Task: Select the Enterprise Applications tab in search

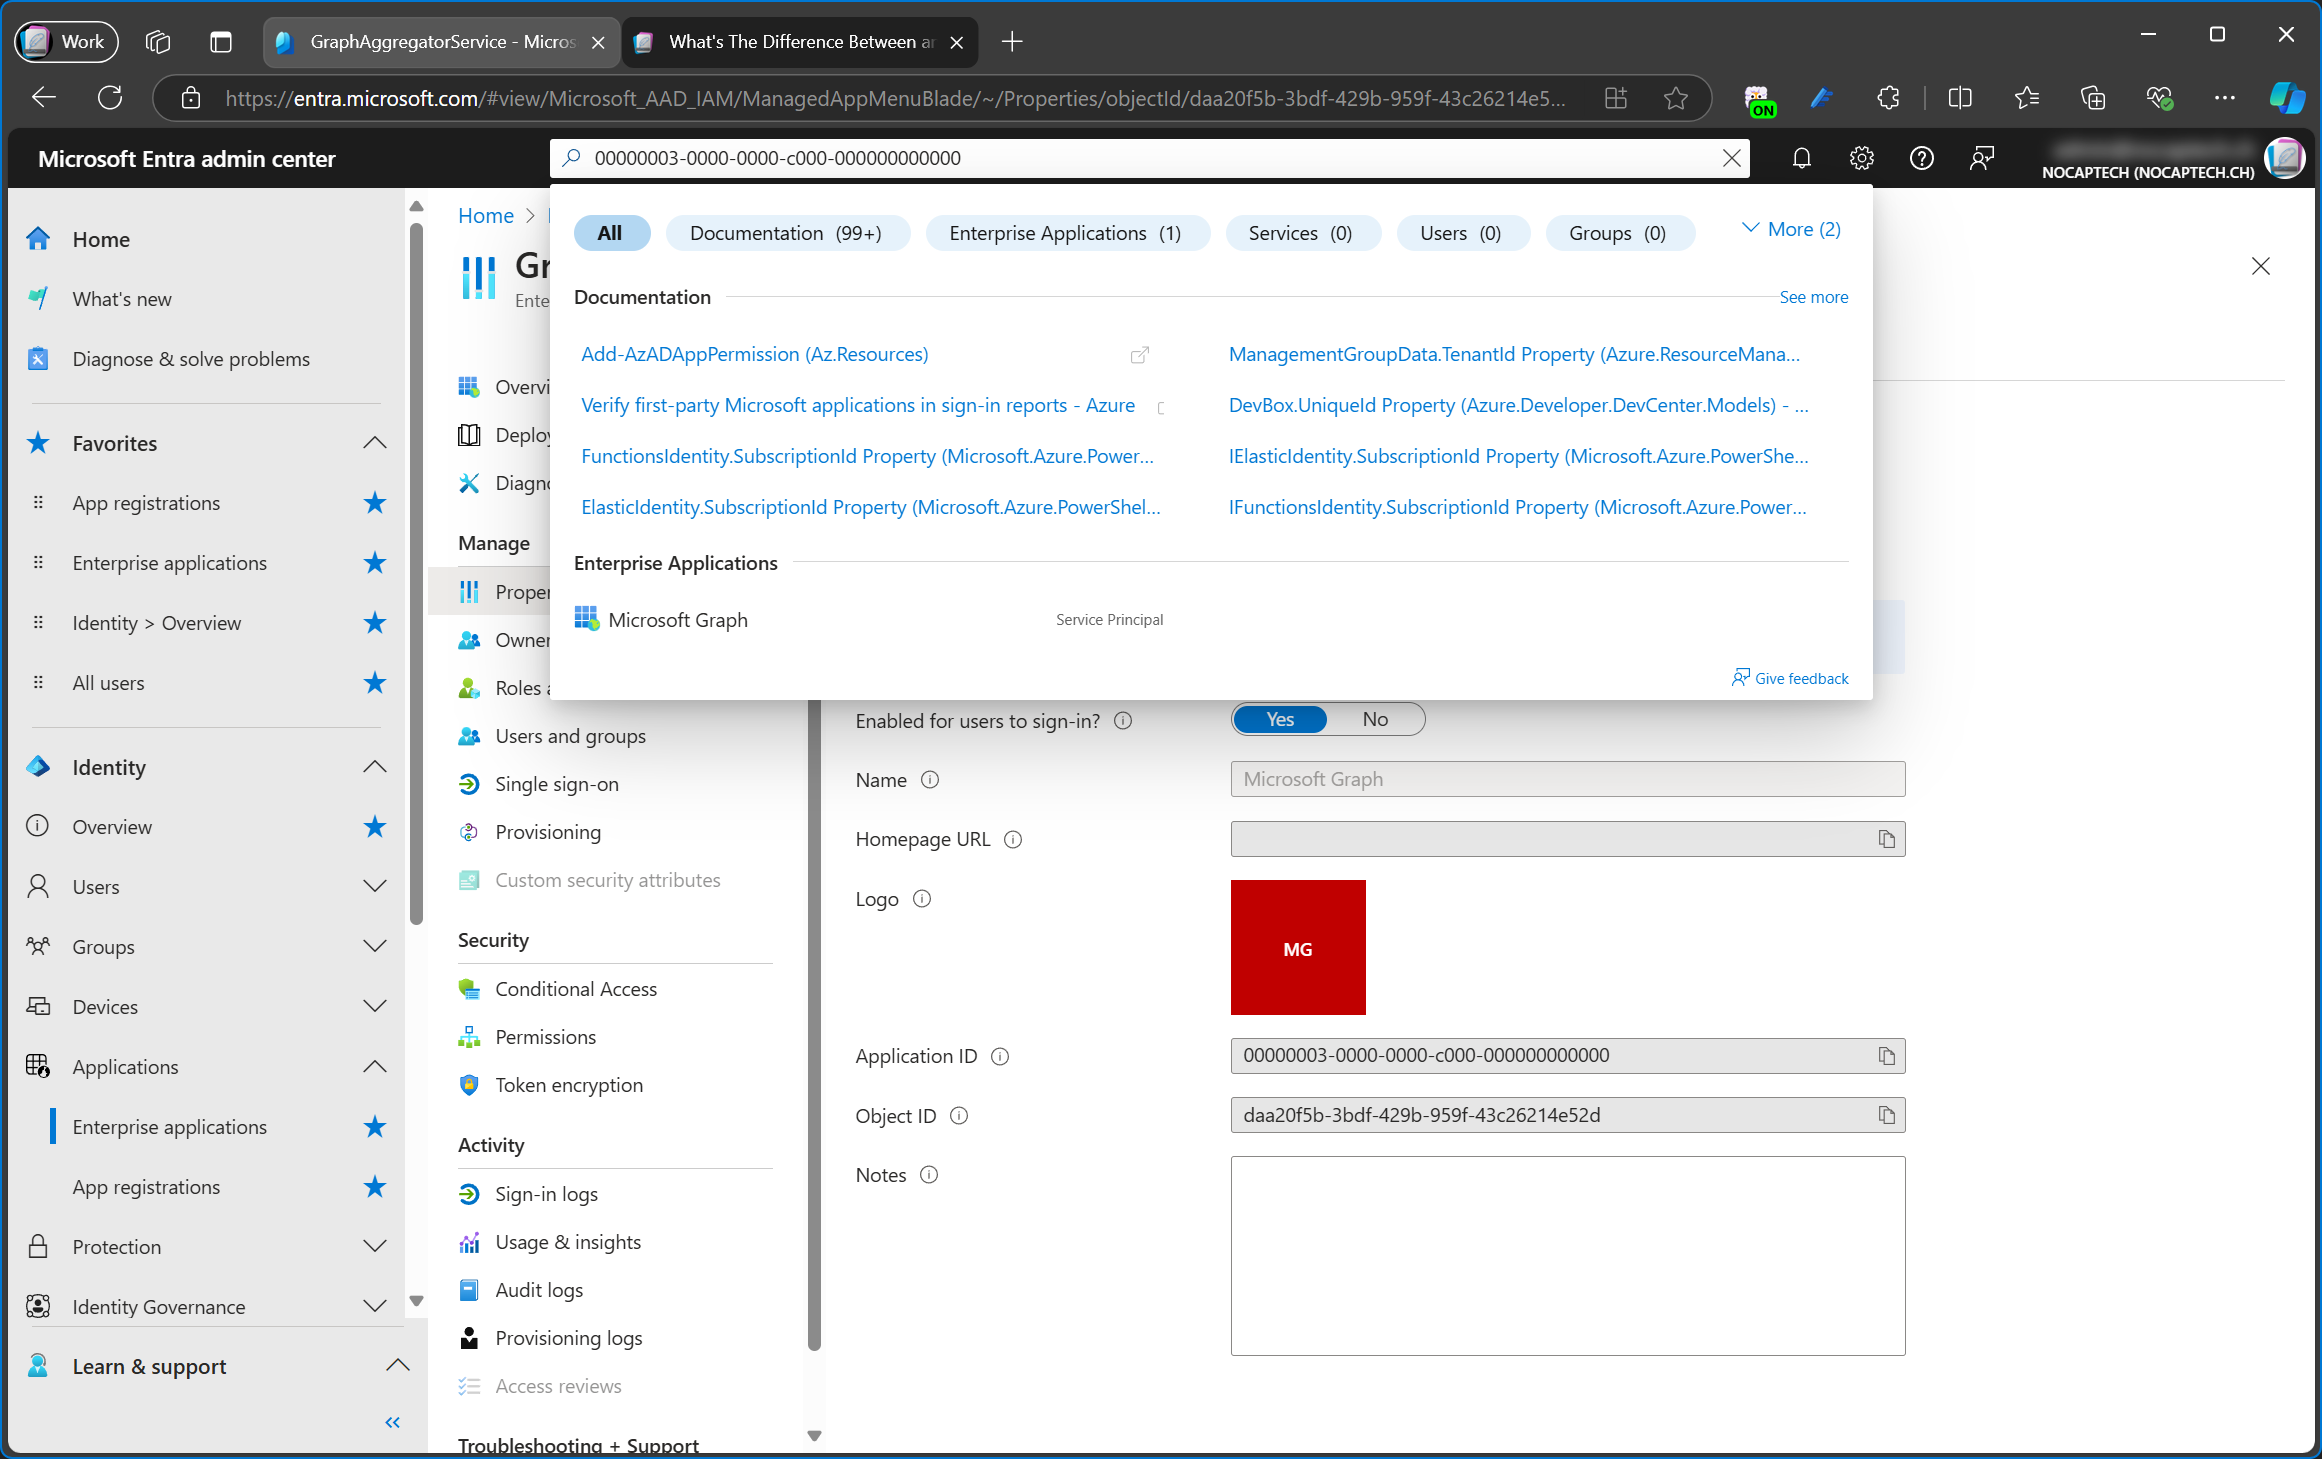Action: (x=1065, y=230)
